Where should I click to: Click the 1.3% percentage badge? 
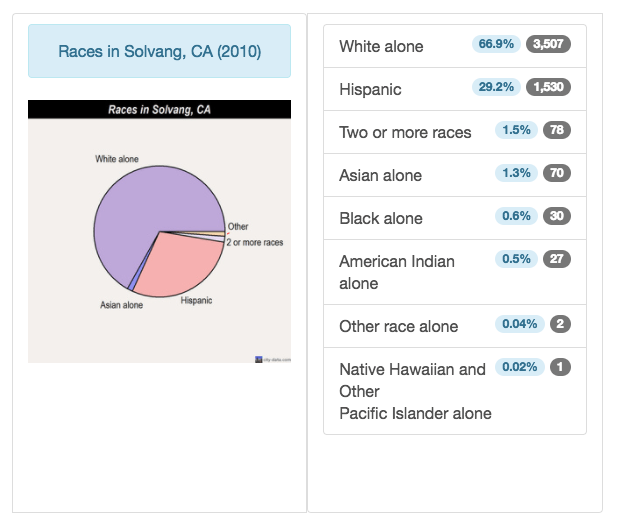coord(515,173)
